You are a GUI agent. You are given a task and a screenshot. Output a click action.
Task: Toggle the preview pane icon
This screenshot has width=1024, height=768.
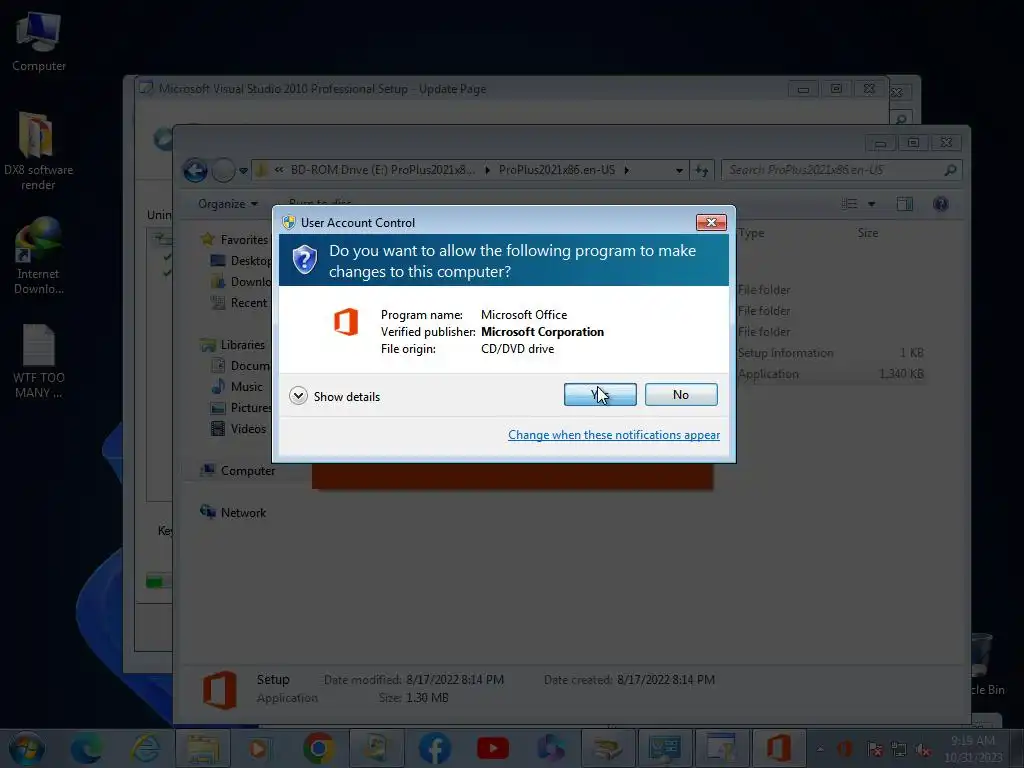point(904,204)
